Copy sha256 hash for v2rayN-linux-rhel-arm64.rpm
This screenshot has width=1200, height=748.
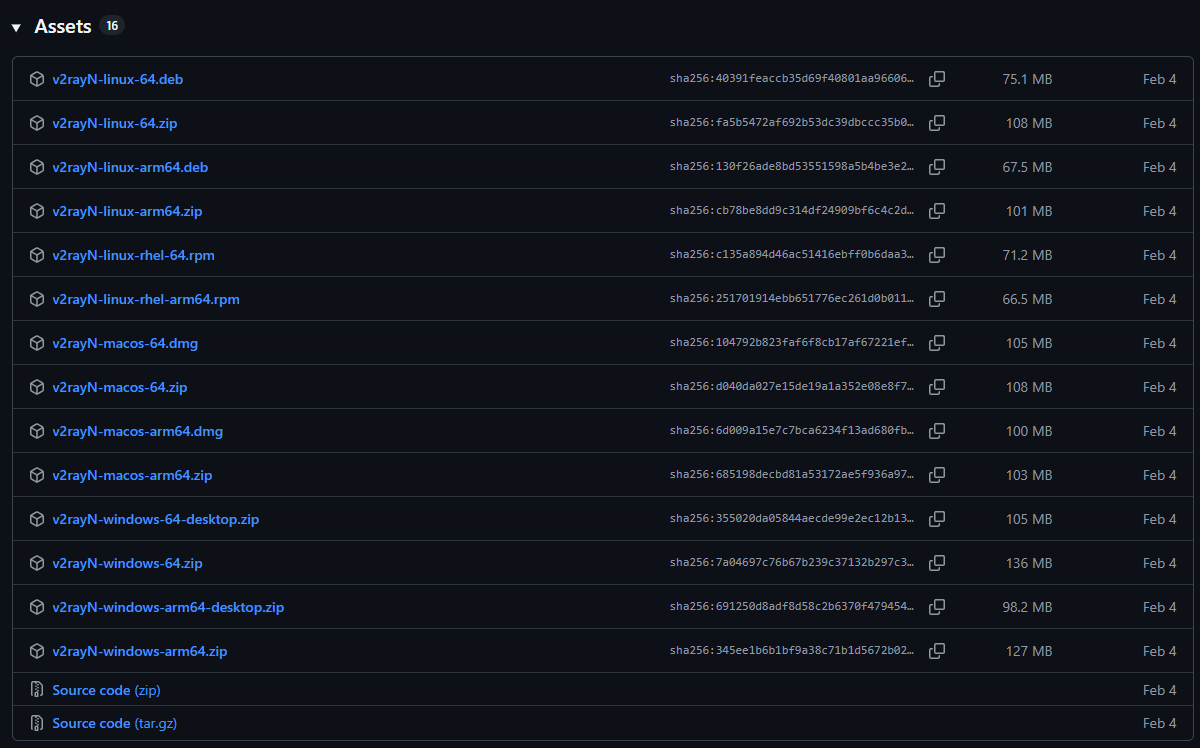[x=937, y=299]
